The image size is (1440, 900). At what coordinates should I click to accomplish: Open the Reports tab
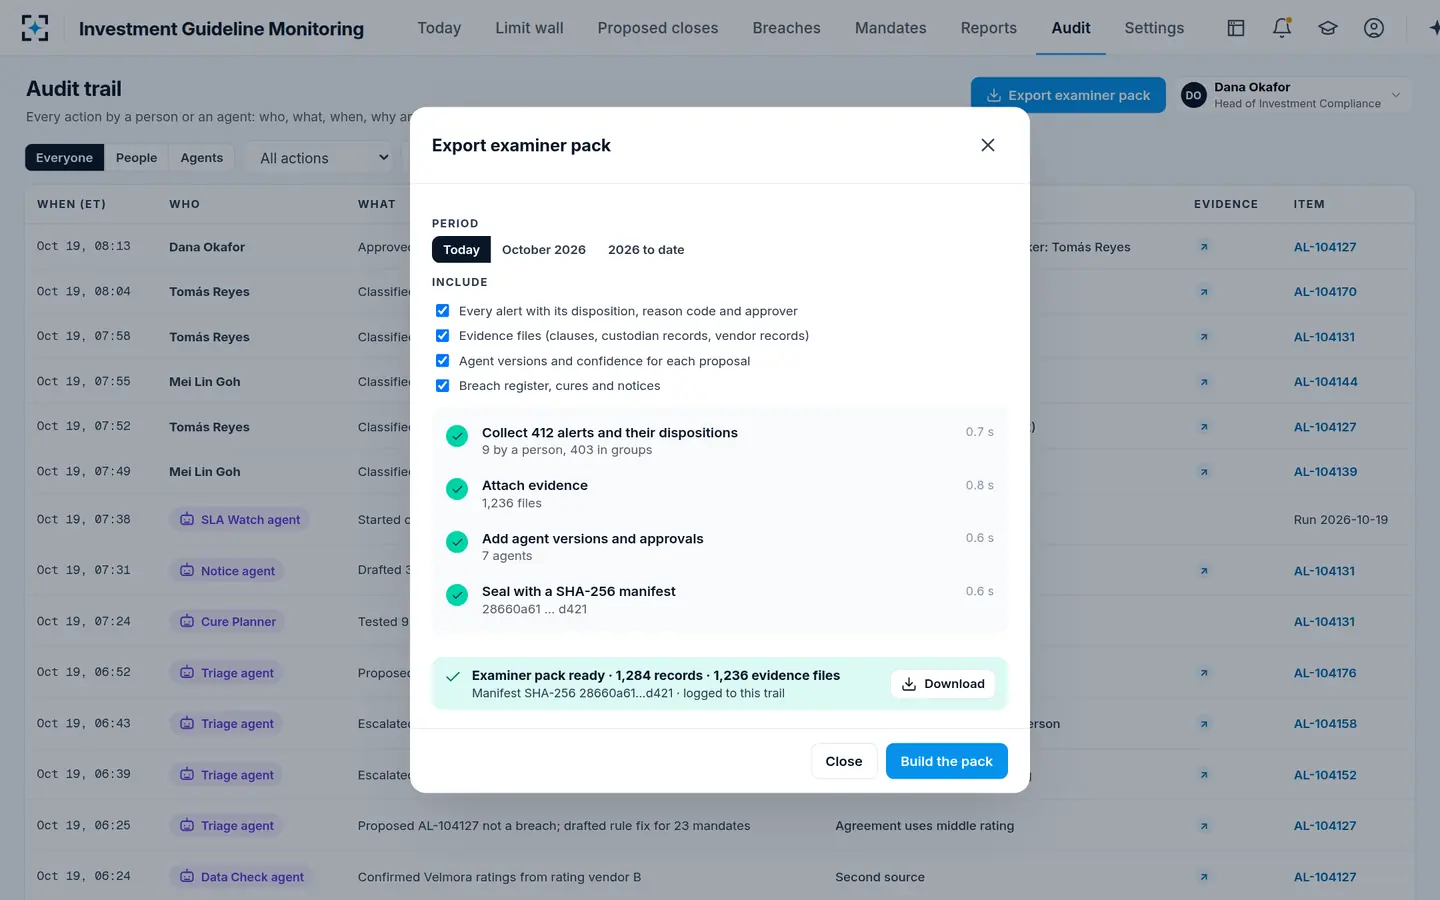click(988, 28)
